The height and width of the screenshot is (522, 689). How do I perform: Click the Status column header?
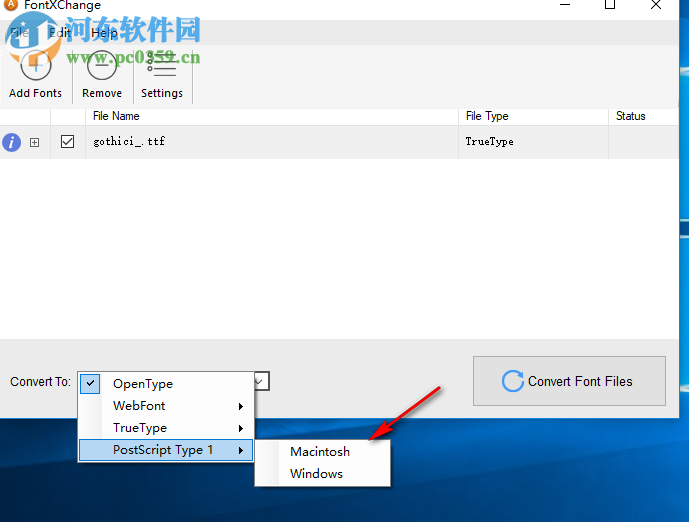point(644,116)
